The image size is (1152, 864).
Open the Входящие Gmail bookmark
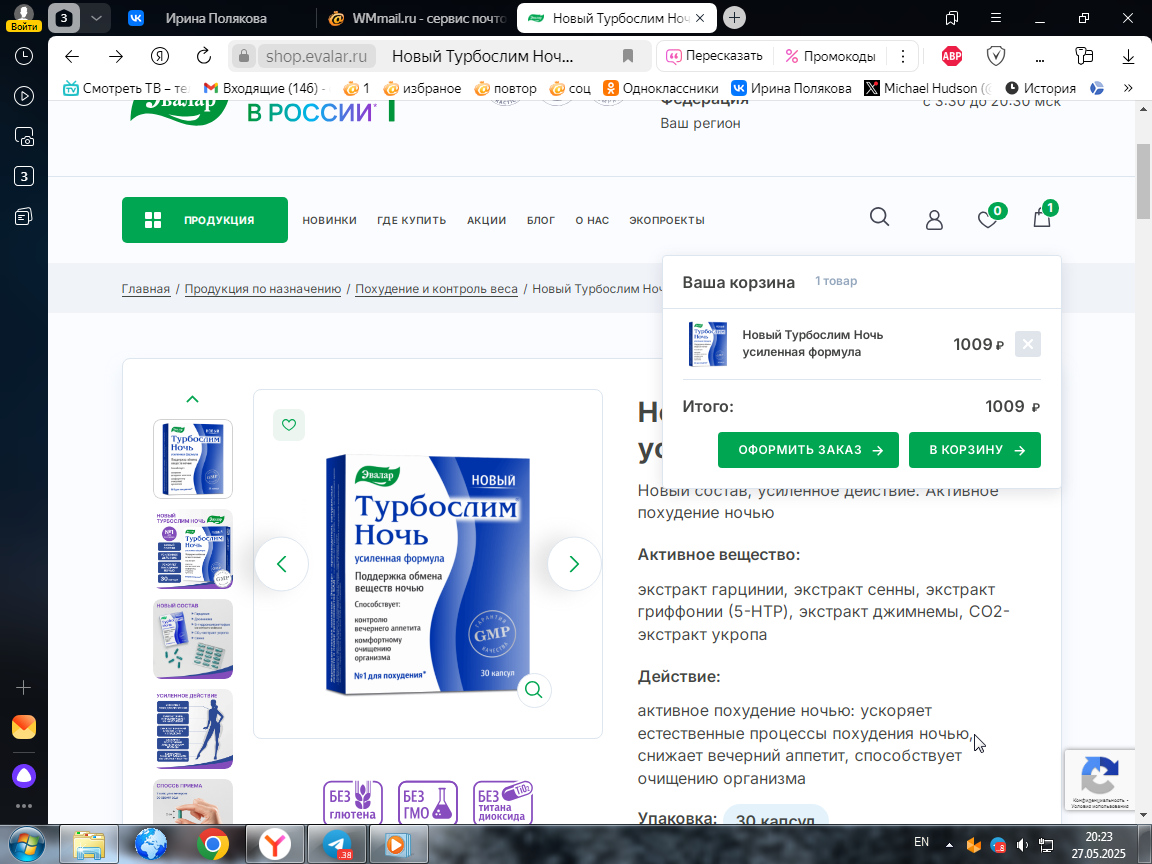(264, 88)
